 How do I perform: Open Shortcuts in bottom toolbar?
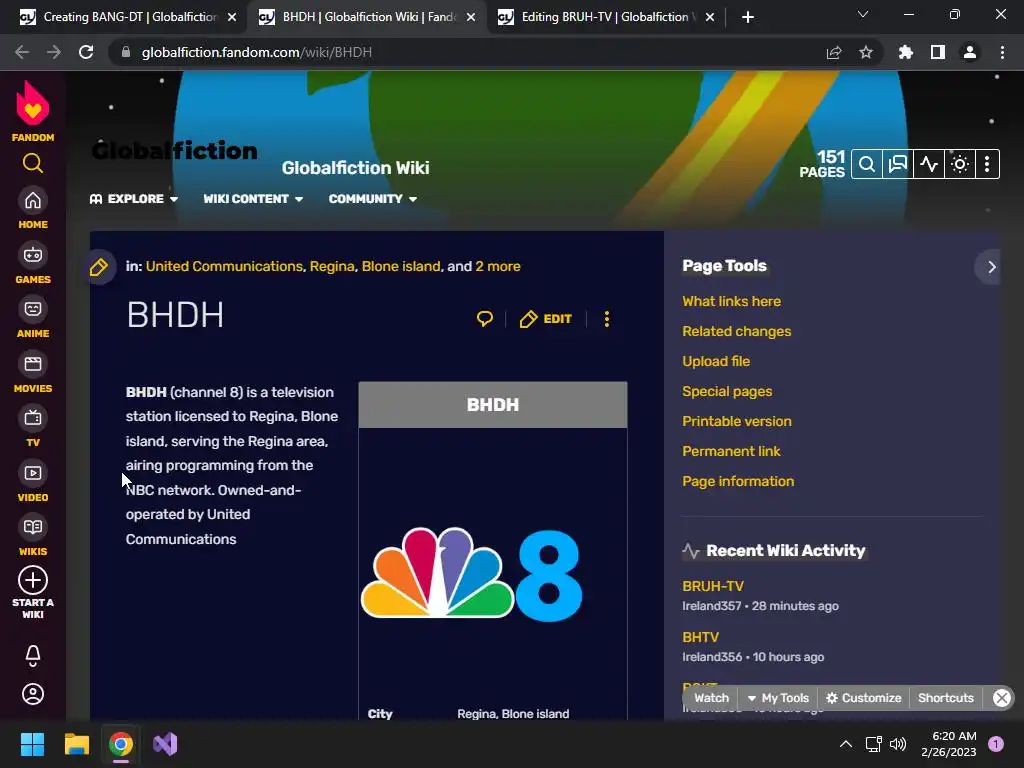pyautogui.click(x=946, y=697)
